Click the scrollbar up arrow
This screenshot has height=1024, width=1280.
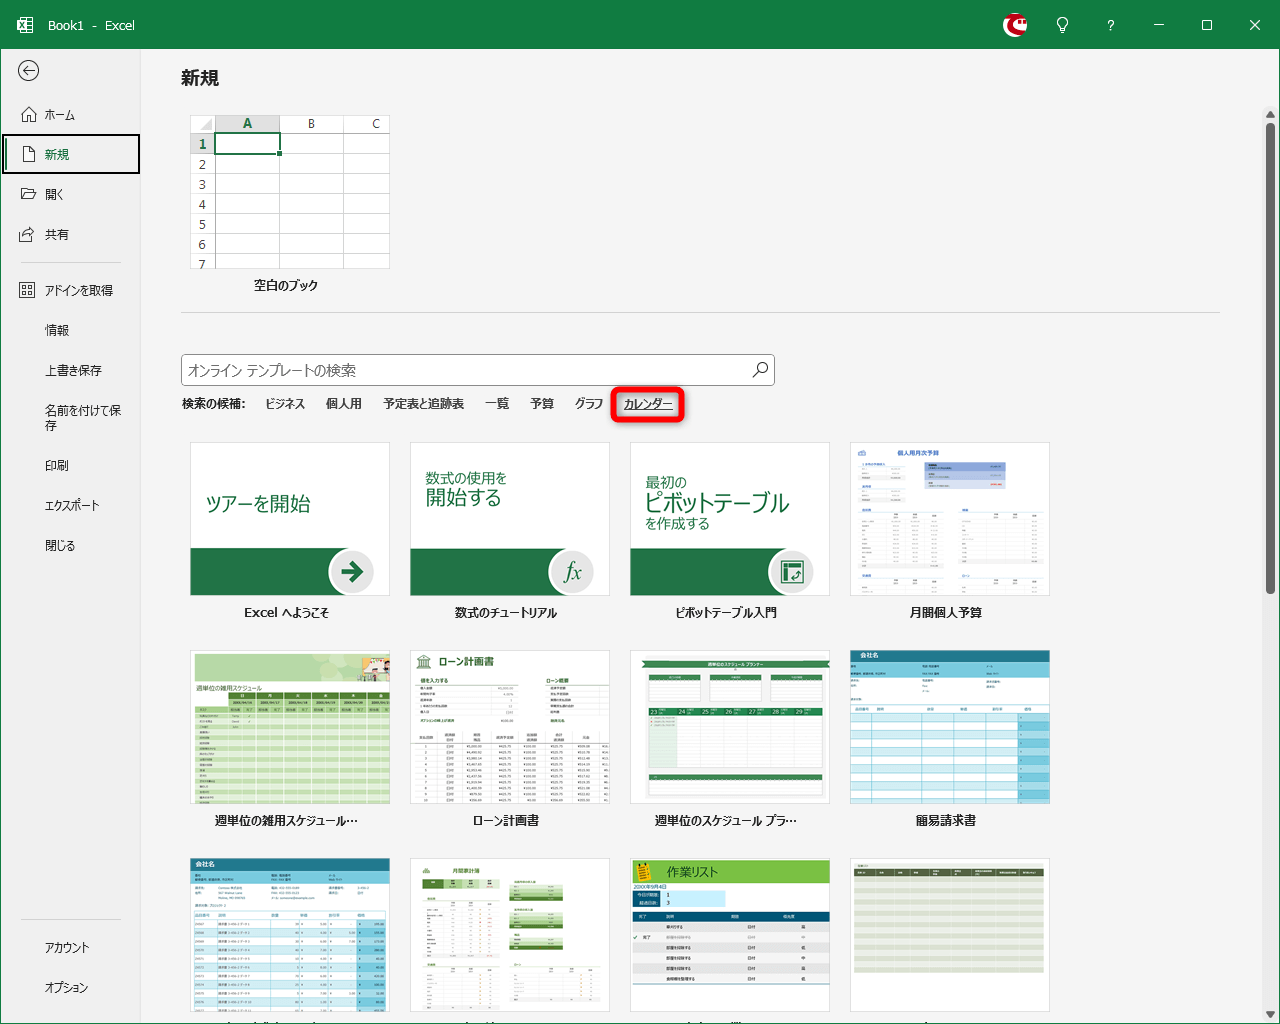point(1270,115)
